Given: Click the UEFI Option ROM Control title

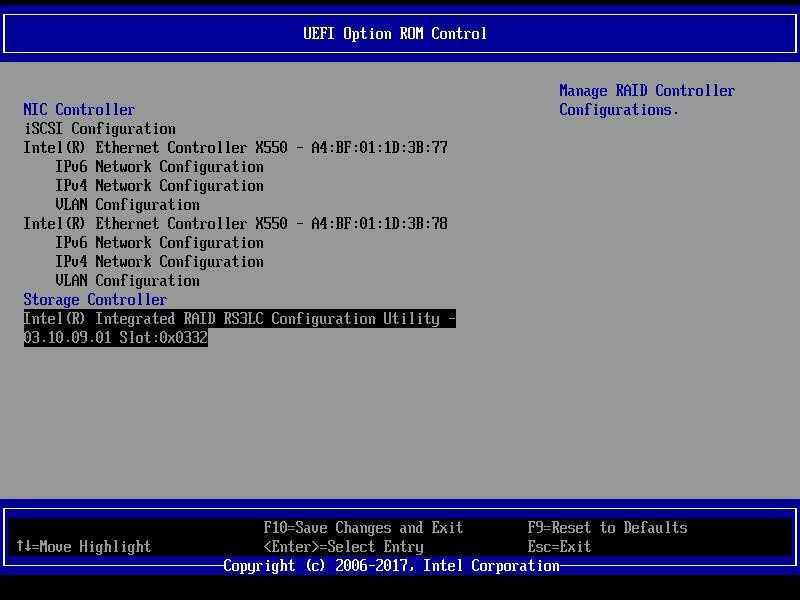Looking at the screenshot, I should point(395,34).
